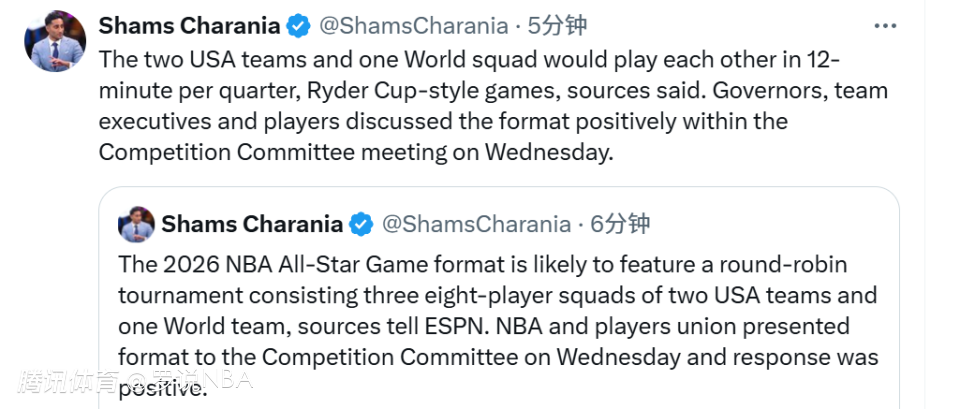Click the verified badge beside the top author name
The height and width of the screenshot is (409, 960).
click(x=298, y=24)
